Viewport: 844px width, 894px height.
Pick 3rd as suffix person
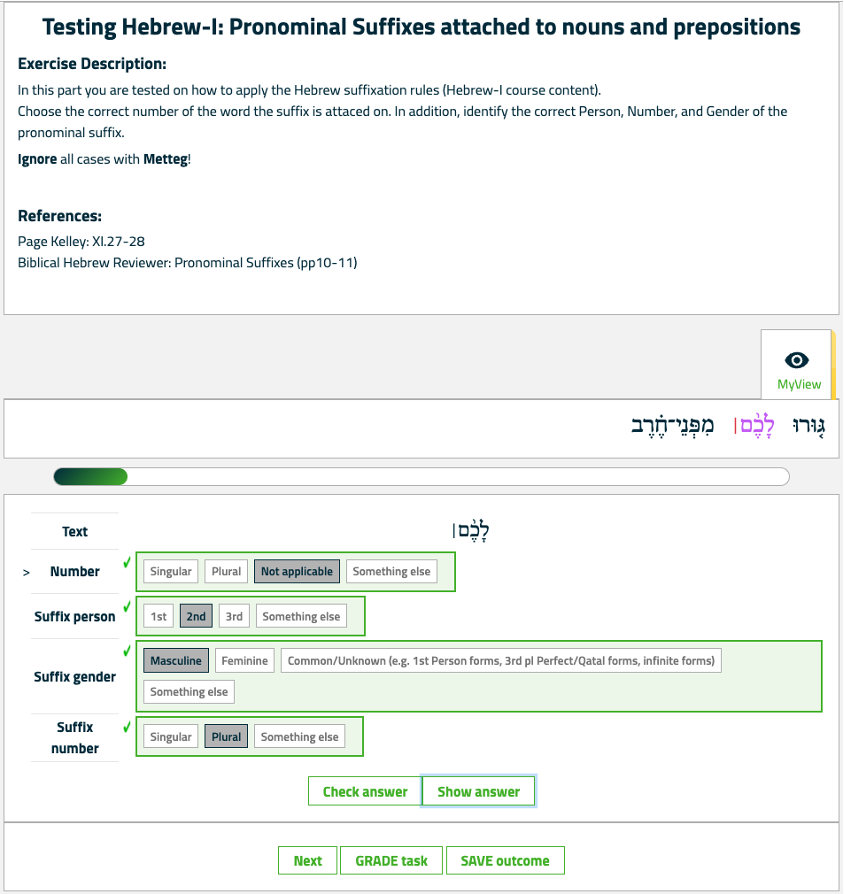pyautogui.click(x=234, y=616)
